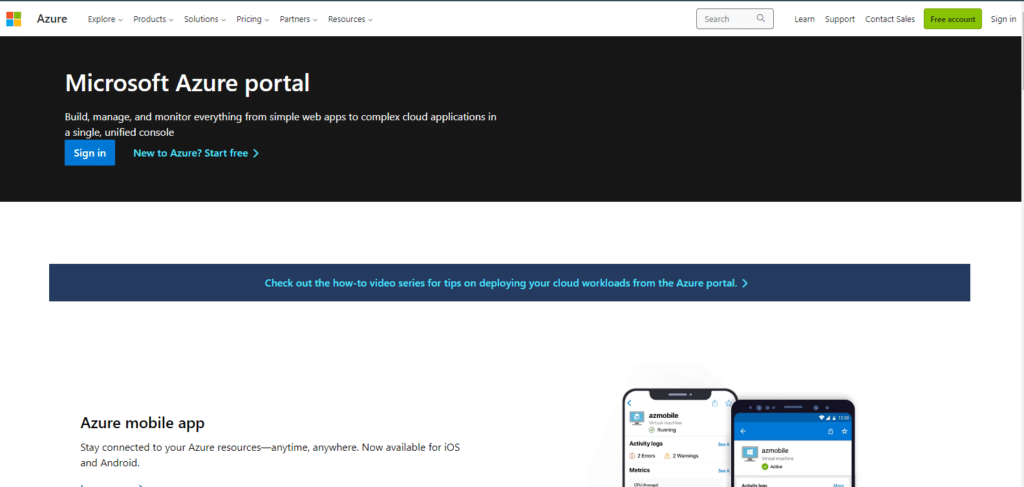Click the azmobile virtual machine icon on iPhone mockup
Image resolution: width=1024 pixels, height=487 pixels.
point(636,418)
